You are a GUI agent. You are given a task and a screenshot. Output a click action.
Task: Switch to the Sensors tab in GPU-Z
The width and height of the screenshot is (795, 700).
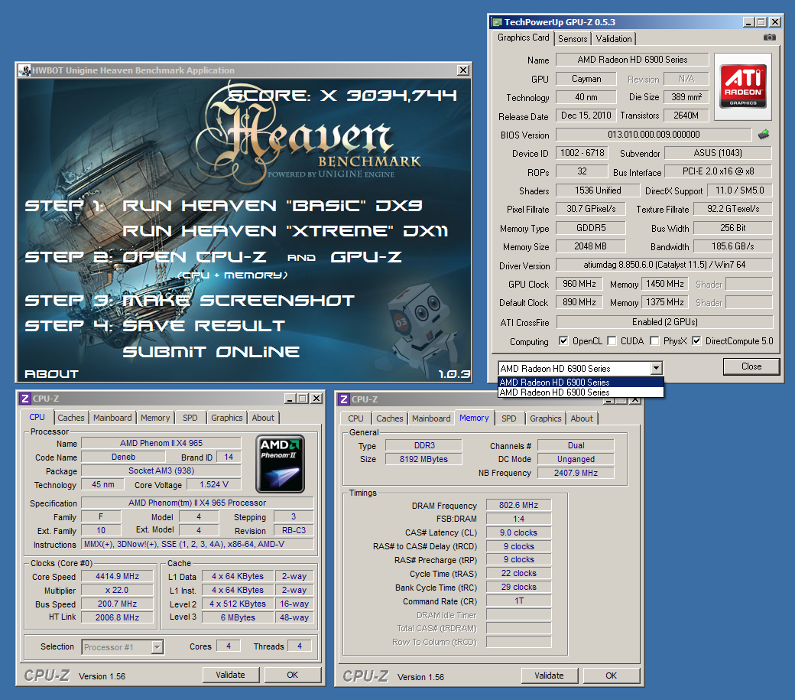tap(572, 39)
